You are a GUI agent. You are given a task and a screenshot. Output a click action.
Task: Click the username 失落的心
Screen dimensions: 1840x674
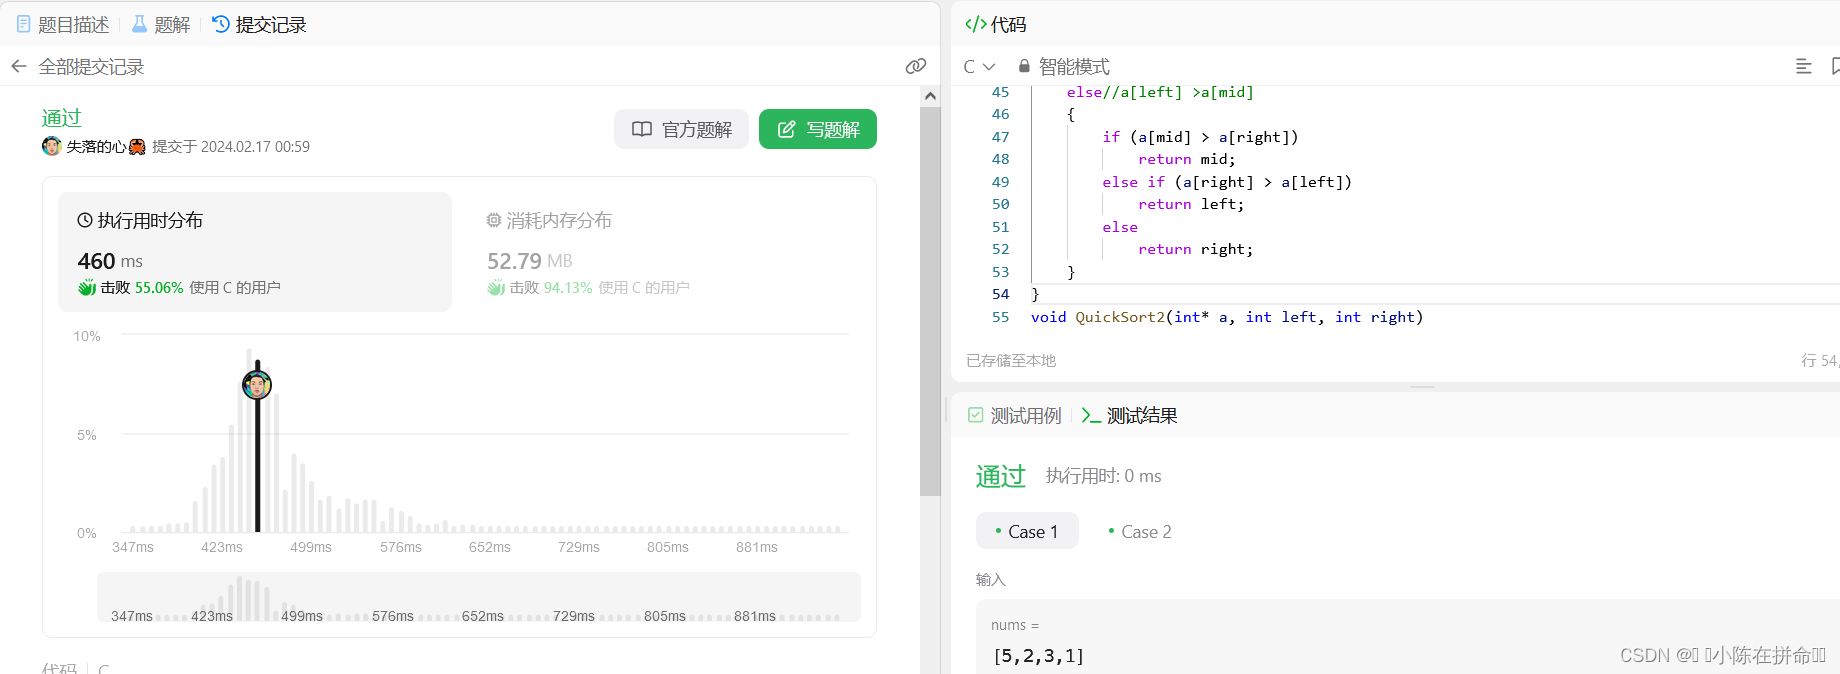pyautogui.click(x=96, y=147)
